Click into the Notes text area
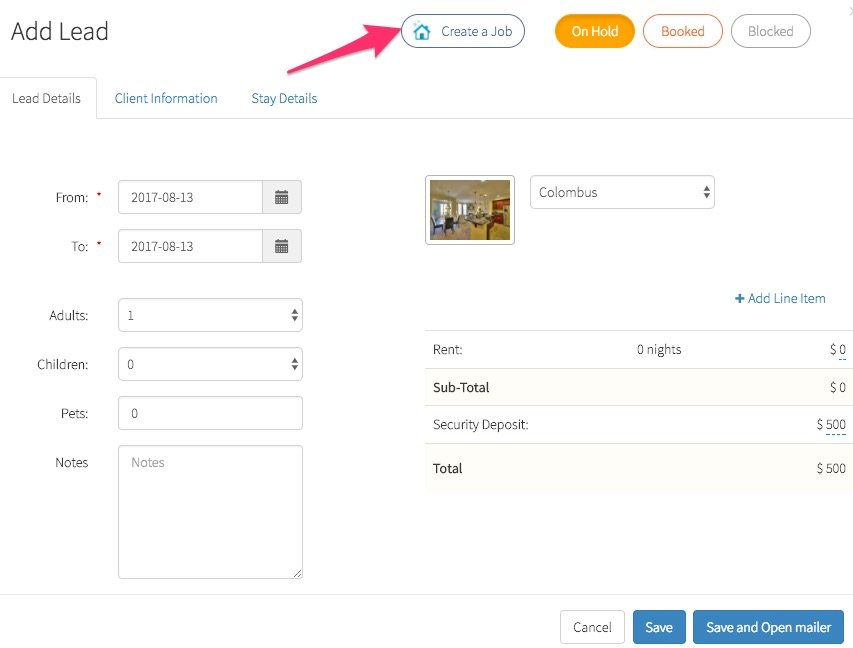 pos(210,511)
